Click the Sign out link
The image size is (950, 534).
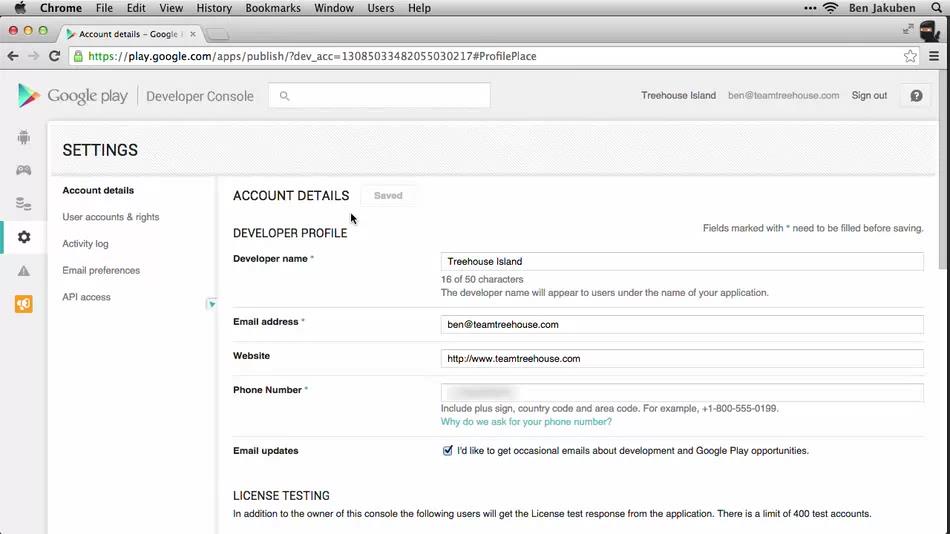(869, 95)
